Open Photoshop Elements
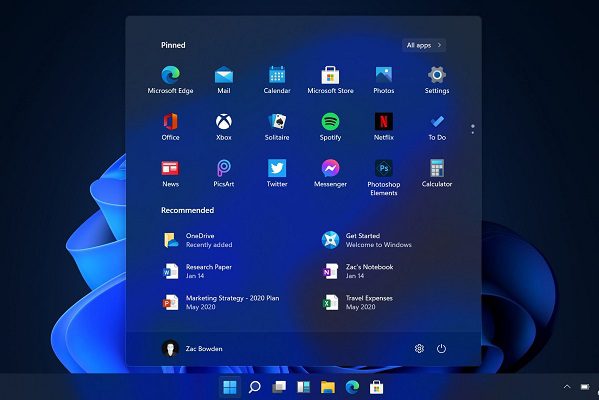 [x=384, y=178]
